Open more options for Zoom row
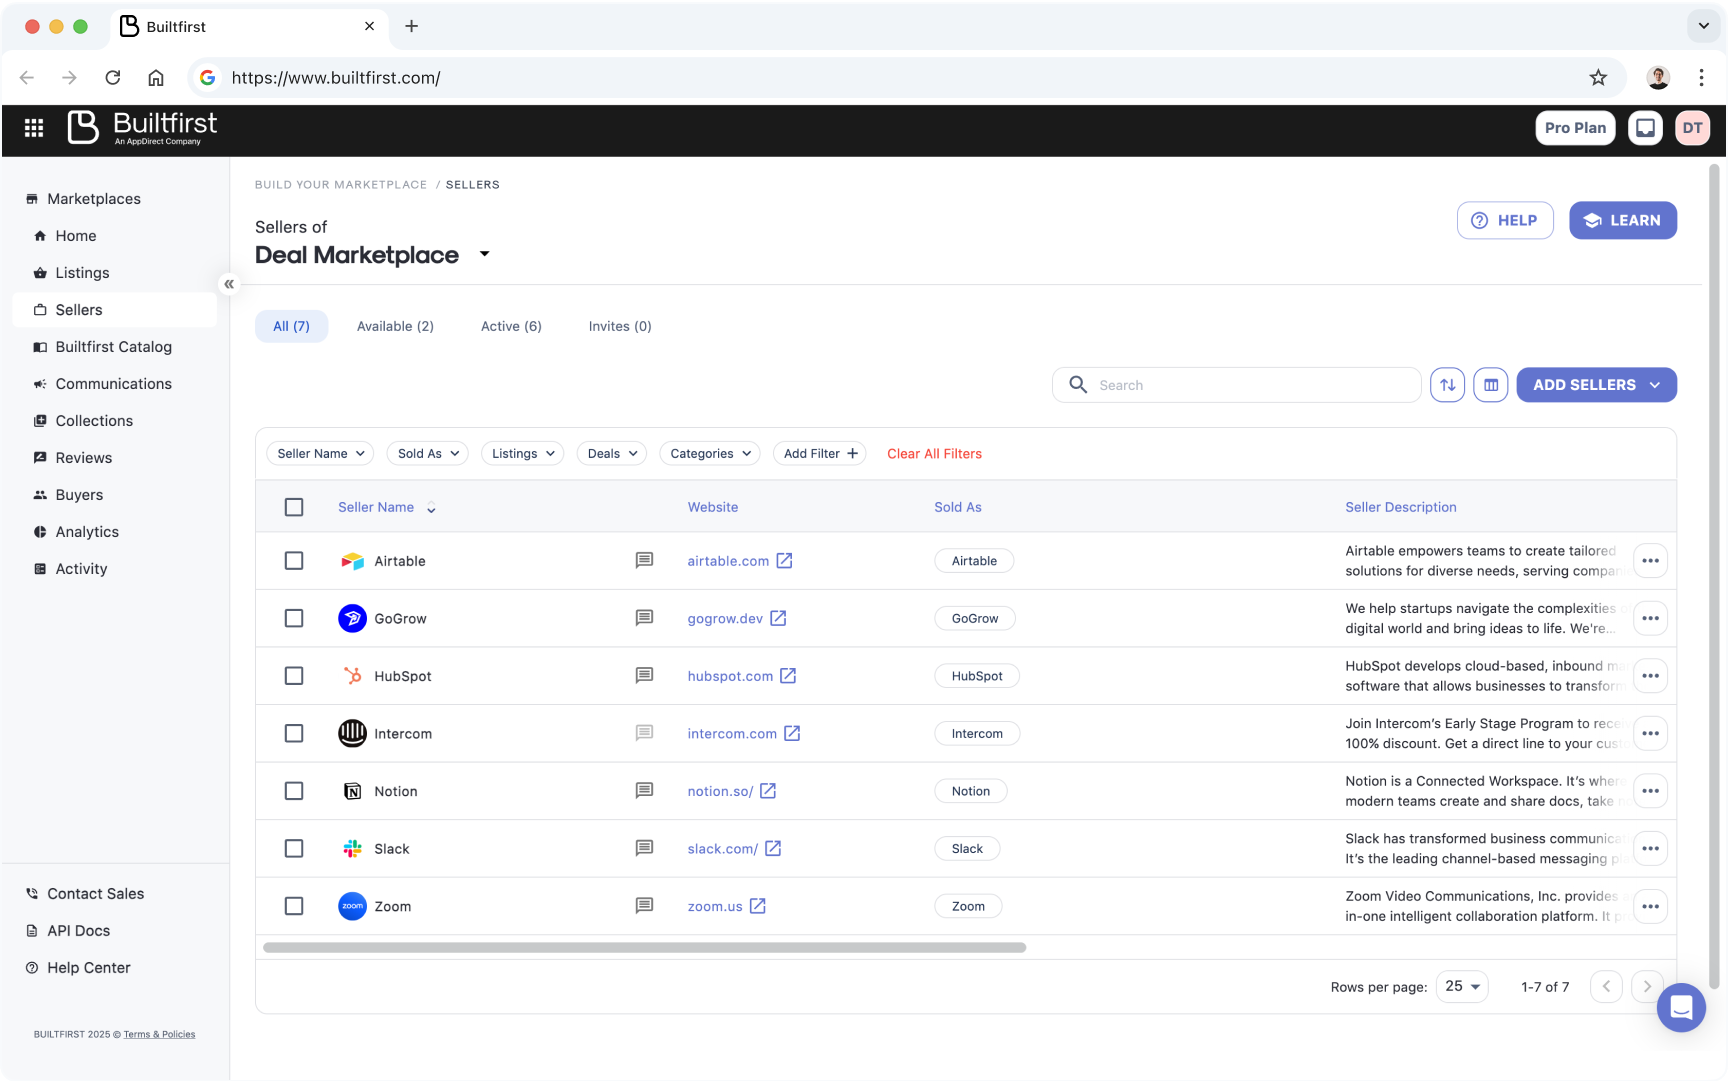1728x1081 pixels. (1650, 906)
